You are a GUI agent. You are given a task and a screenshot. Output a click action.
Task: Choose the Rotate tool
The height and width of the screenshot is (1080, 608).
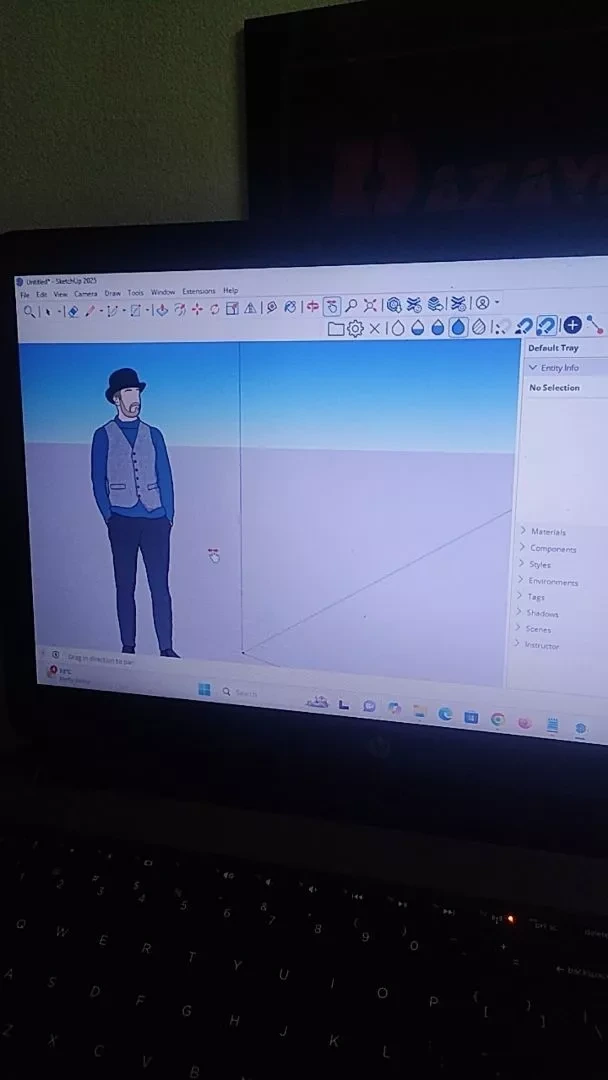pos(214,309)
